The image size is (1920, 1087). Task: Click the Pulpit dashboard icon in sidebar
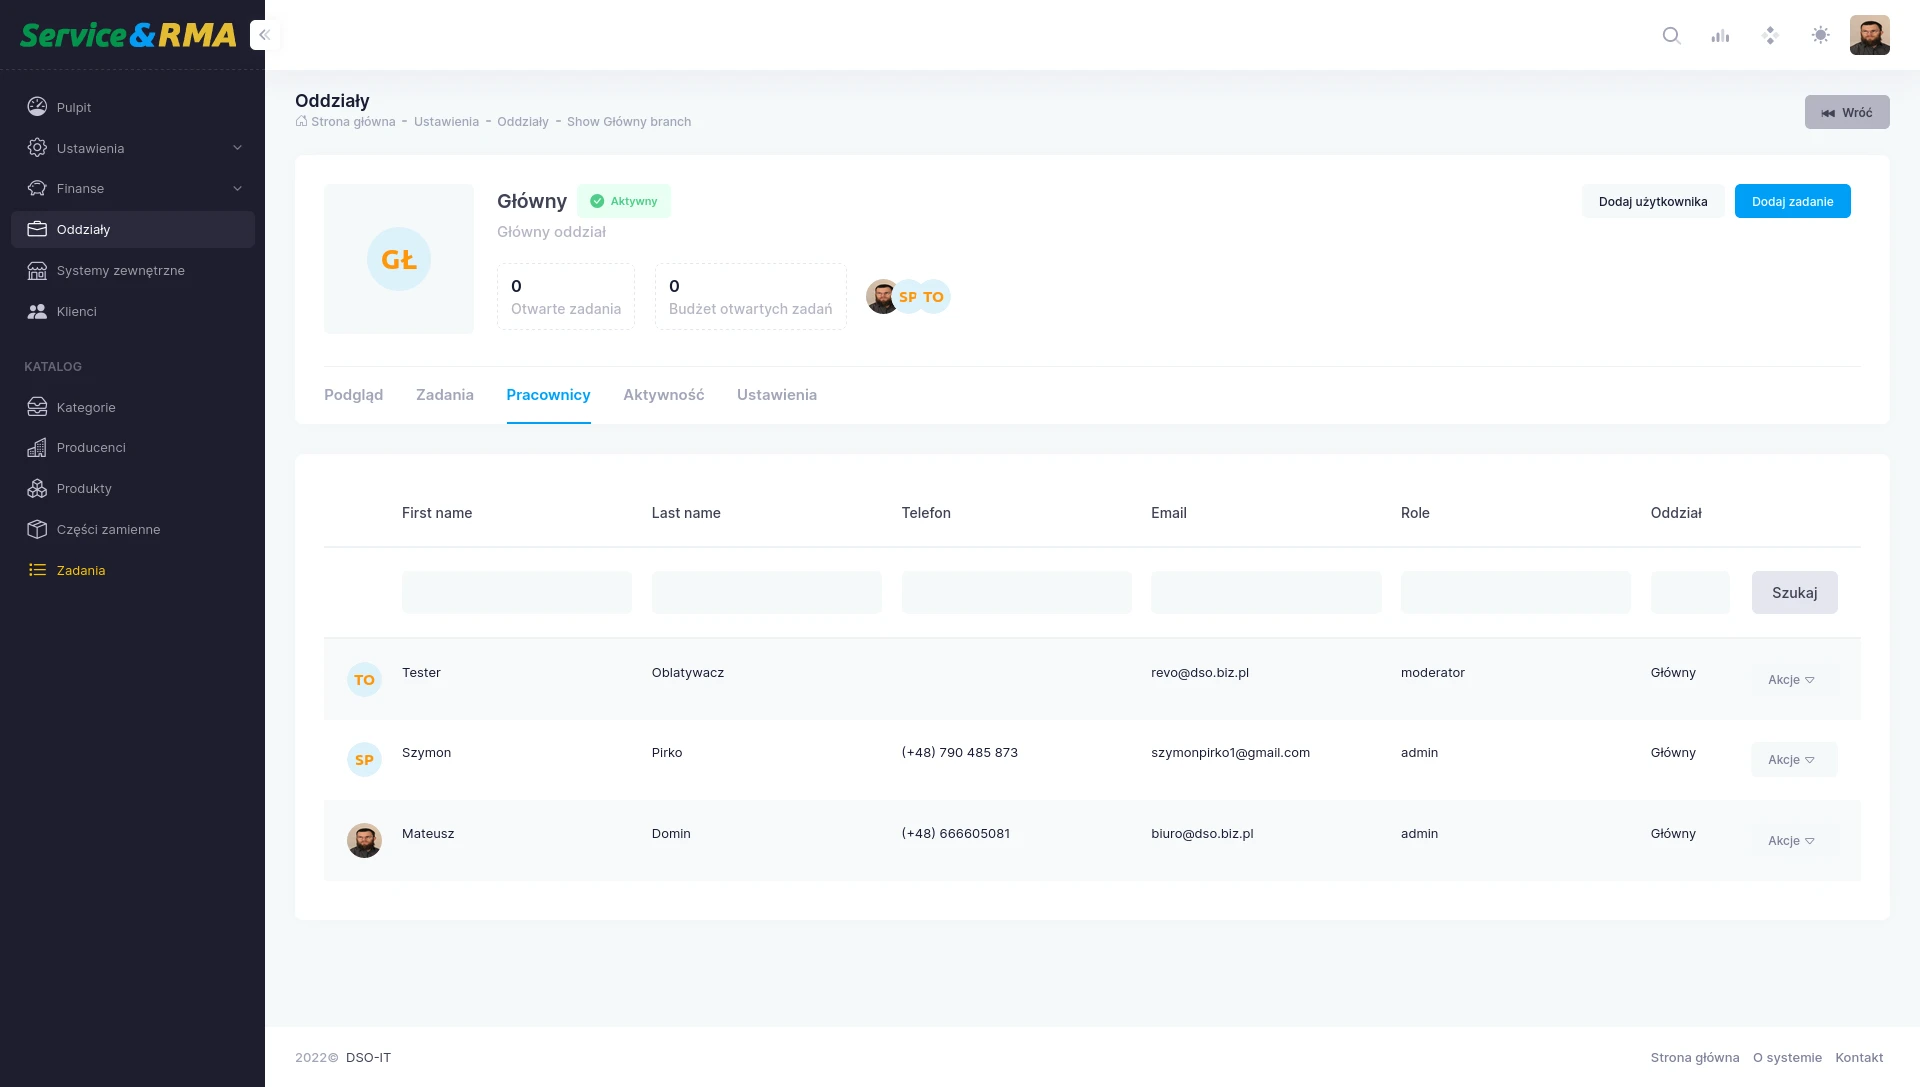(37, 107)
